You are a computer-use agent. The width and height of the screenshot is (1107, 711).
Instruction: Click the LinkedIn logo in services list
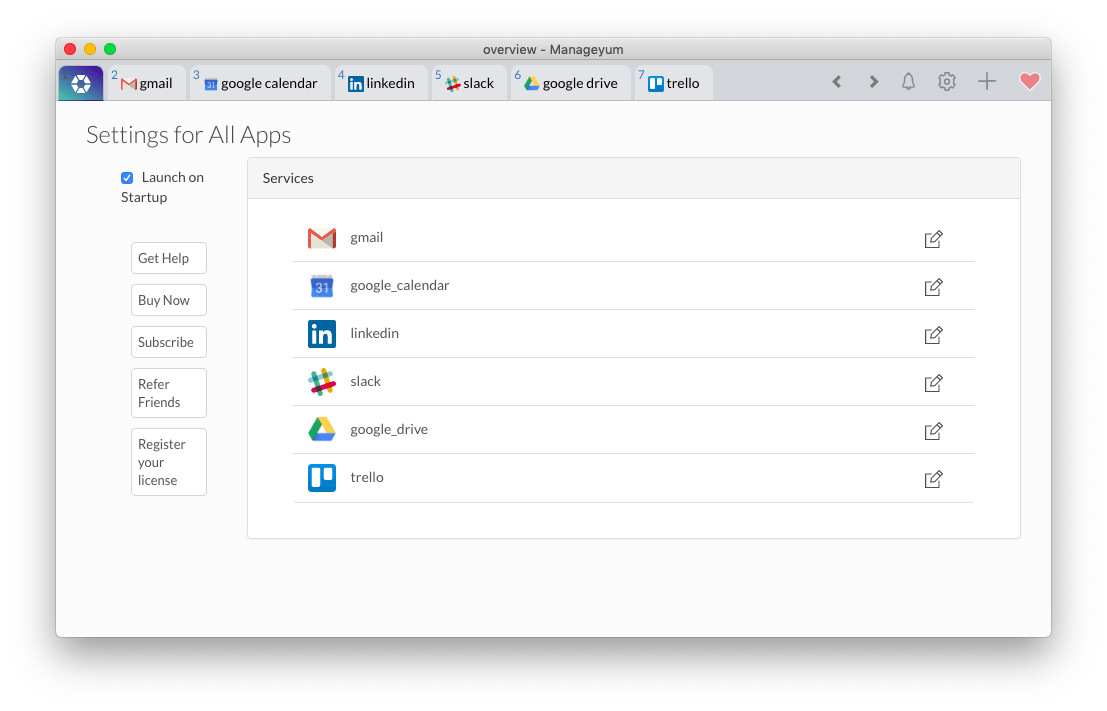click(x=322, y=334)
